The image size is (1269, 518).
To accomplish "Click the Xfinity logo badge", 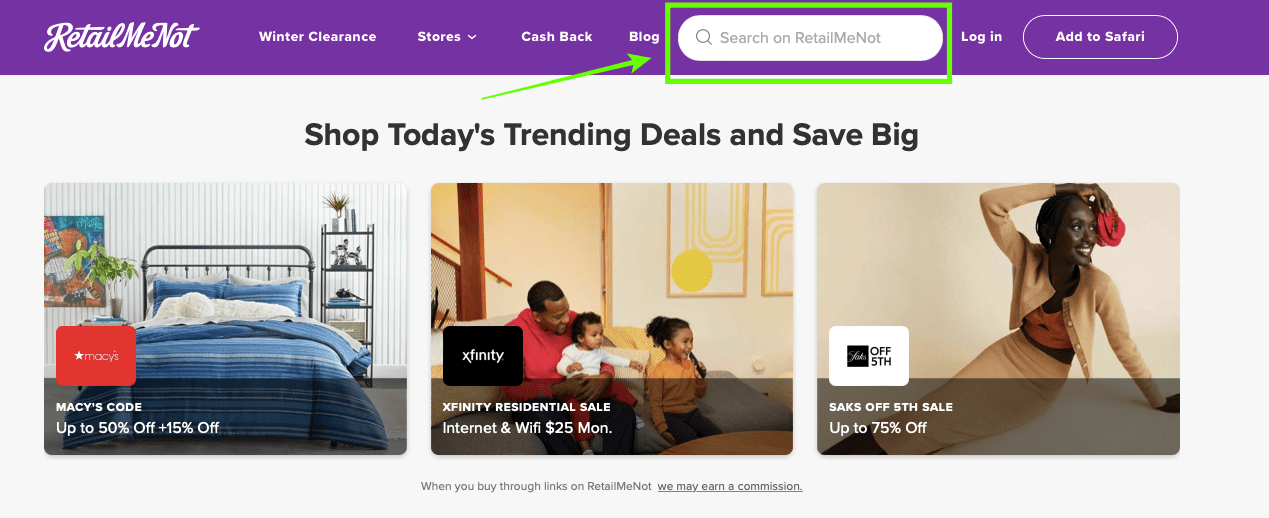I will pyautogui.click(x=483, y=355).
